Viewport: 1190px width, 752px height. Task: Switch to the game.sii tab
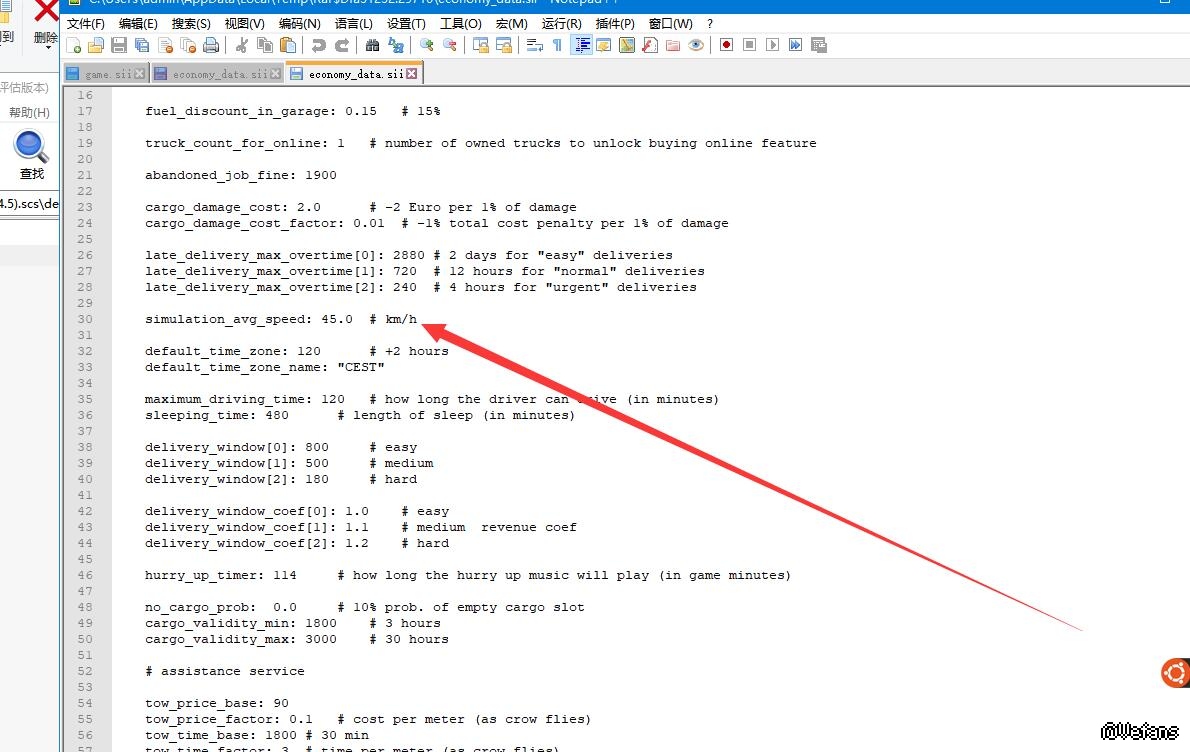point(108,74)
